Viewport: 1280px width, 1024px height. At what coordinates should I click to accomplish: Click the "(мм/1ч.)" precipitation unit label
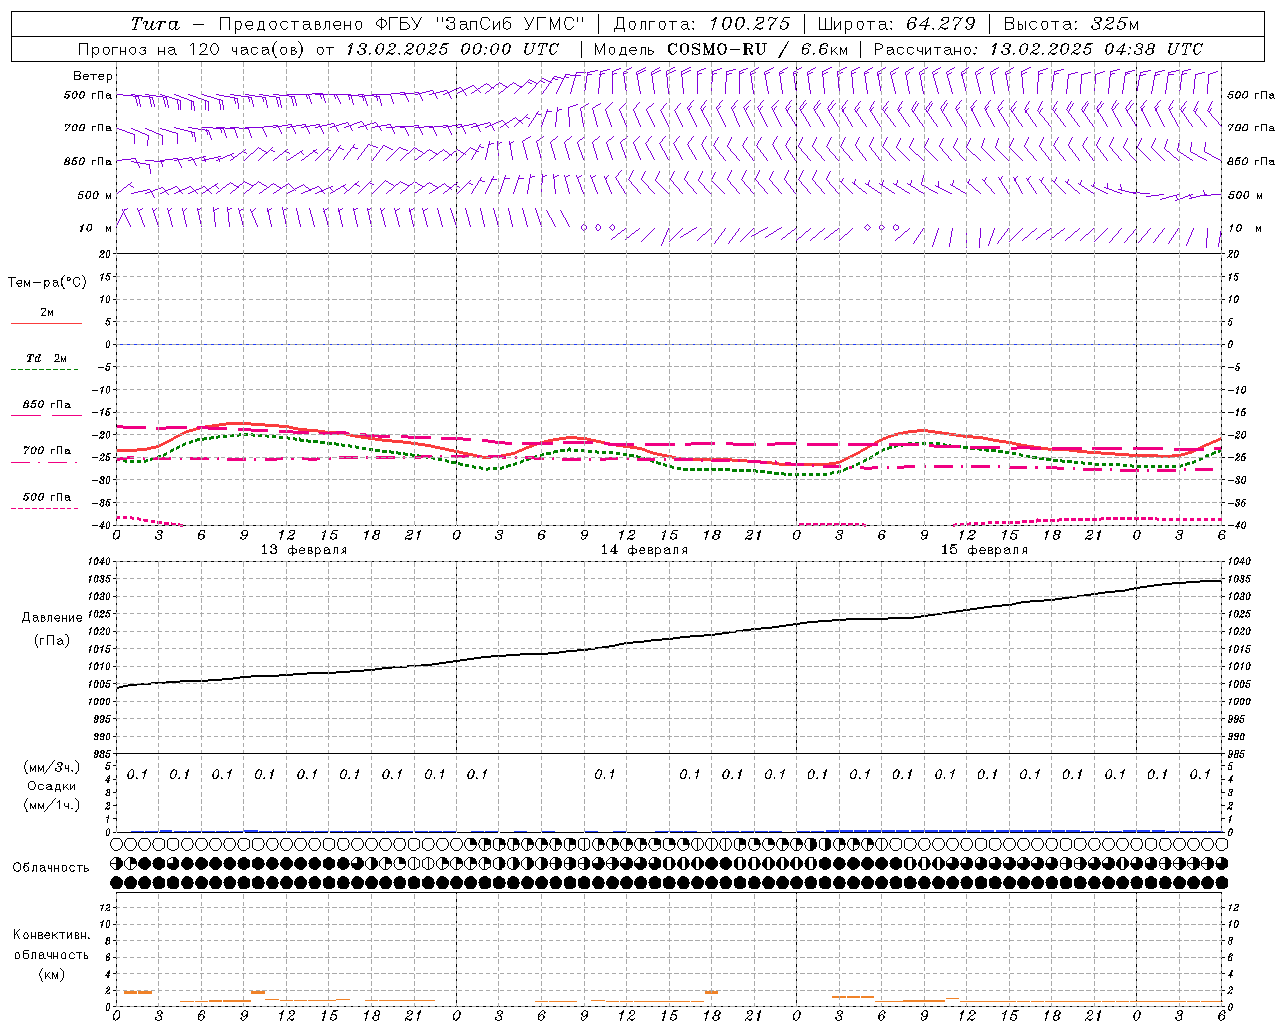52,805
